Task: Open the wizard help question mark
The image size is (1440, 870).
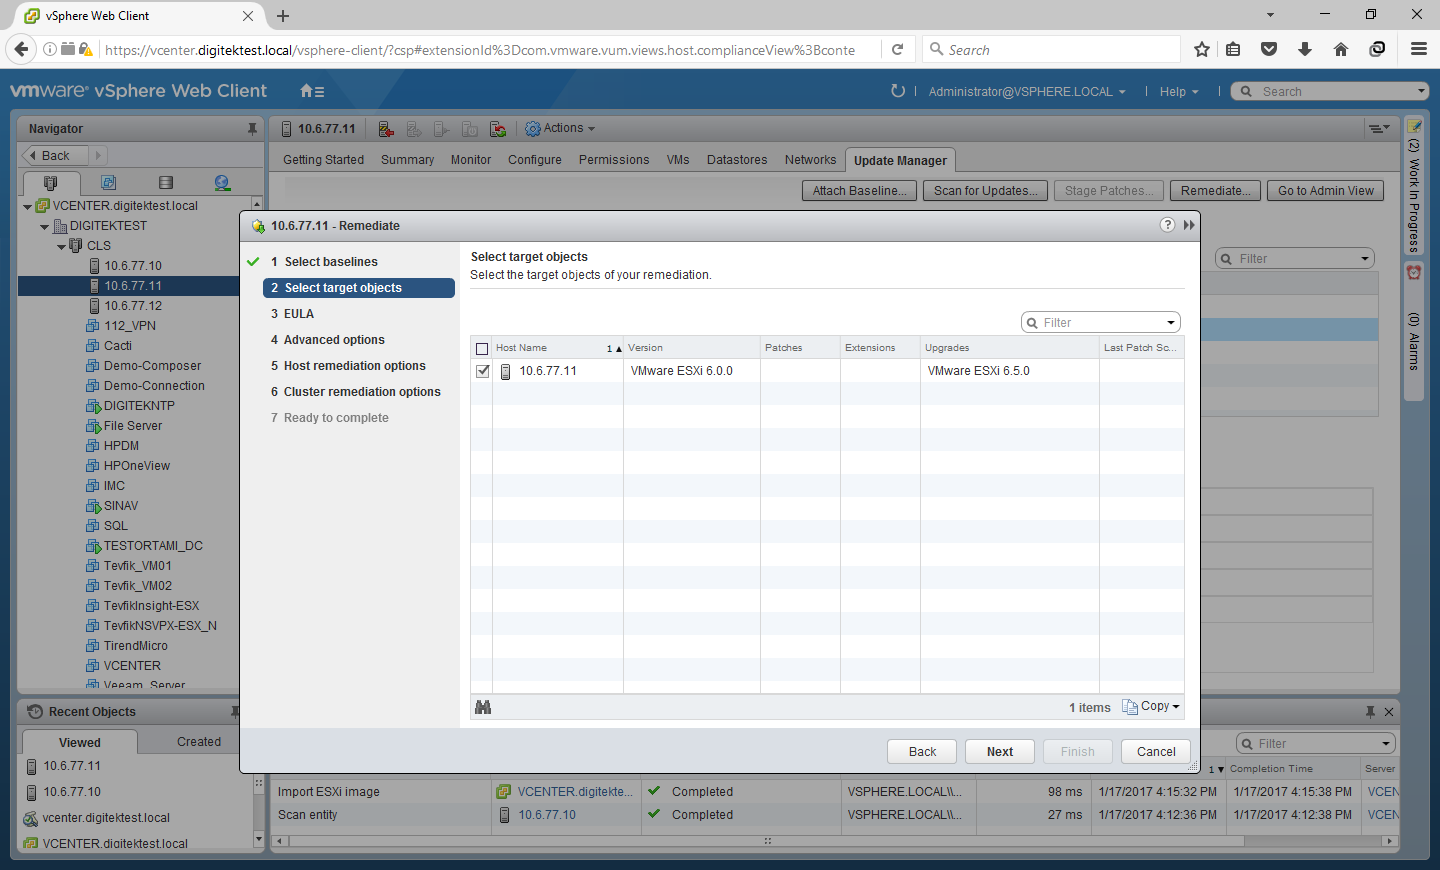Action: pyautogui.click(x=1167, y=225)
